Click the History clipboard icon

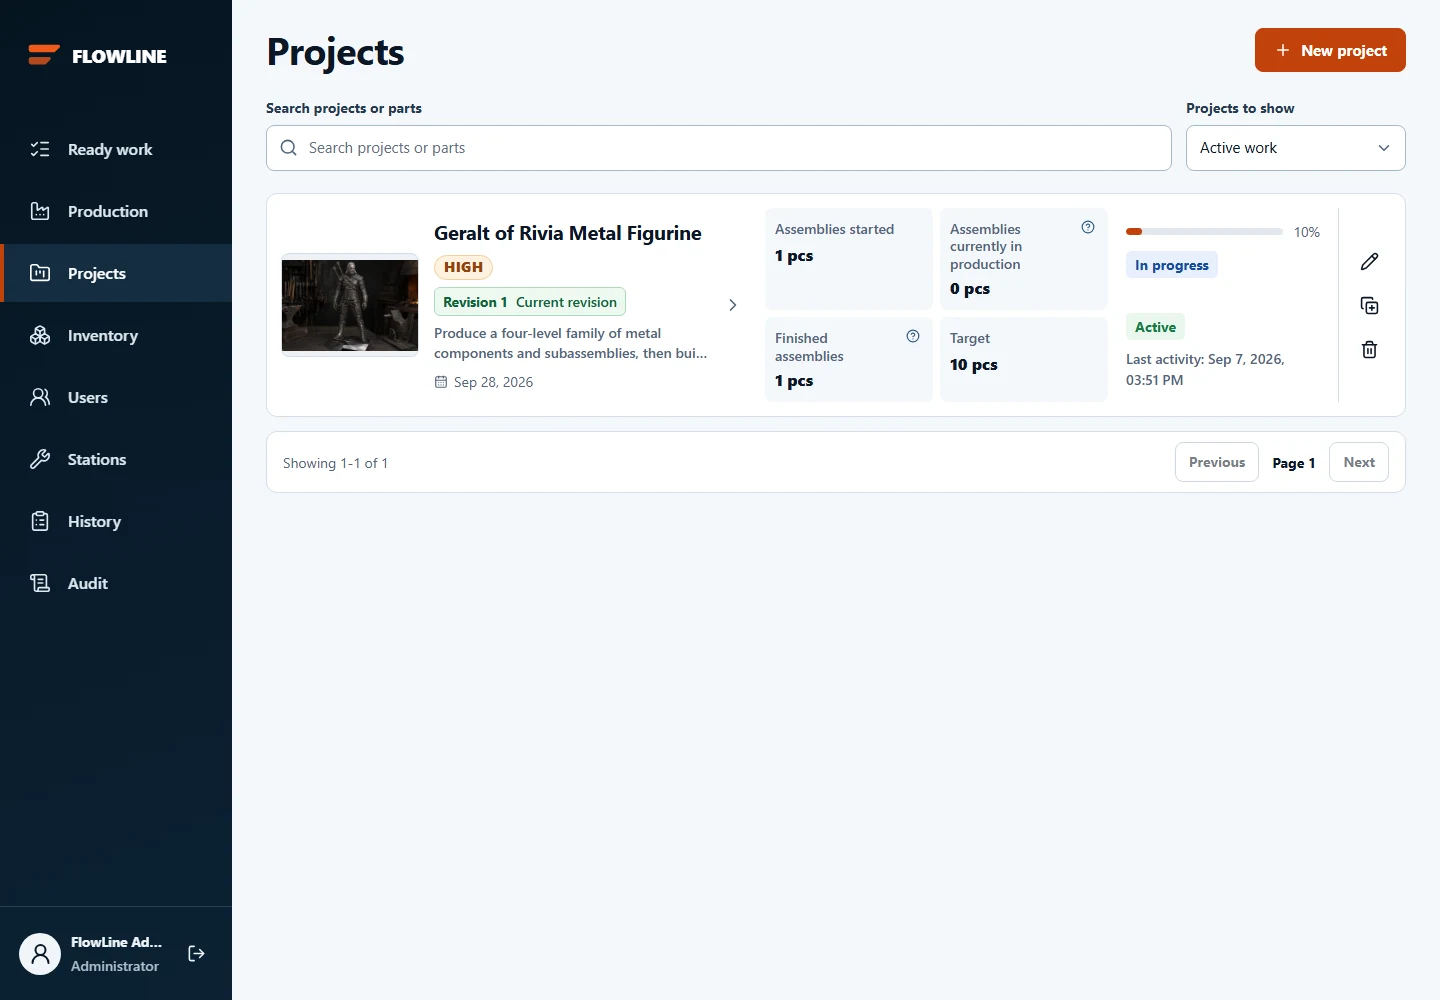(40, 521)
